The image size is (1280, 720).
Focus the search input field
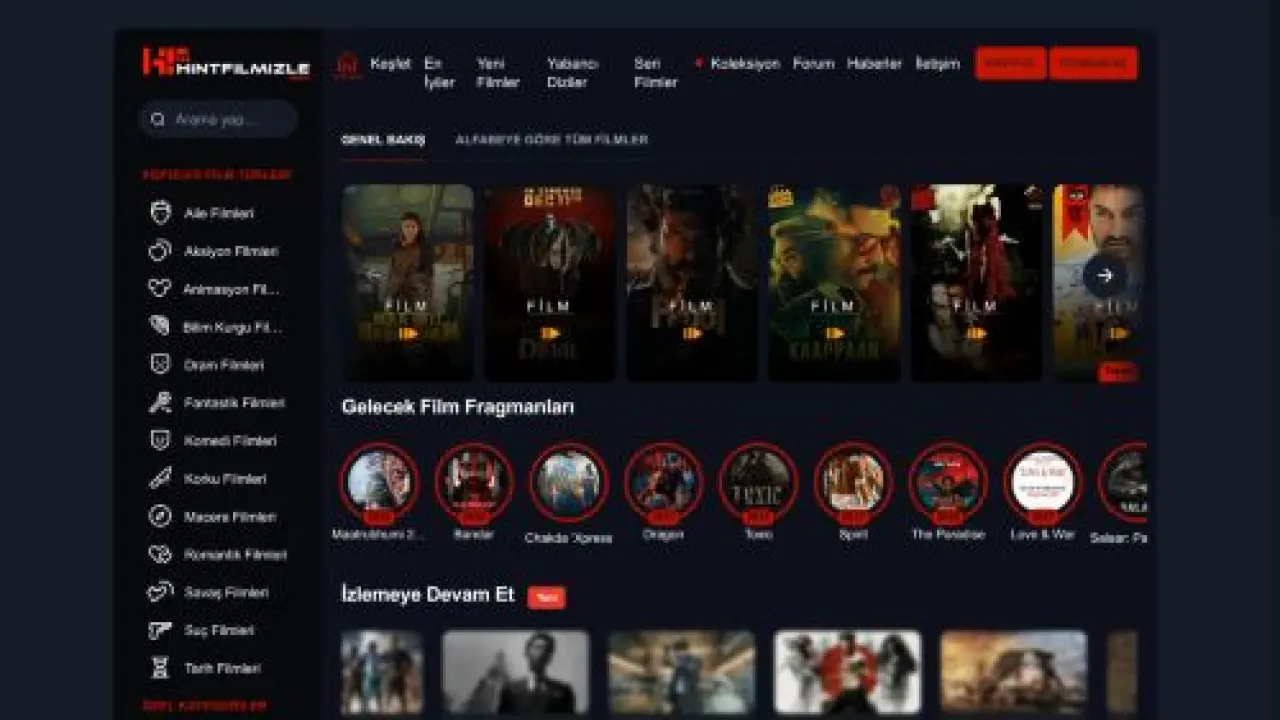pos(218,120)
